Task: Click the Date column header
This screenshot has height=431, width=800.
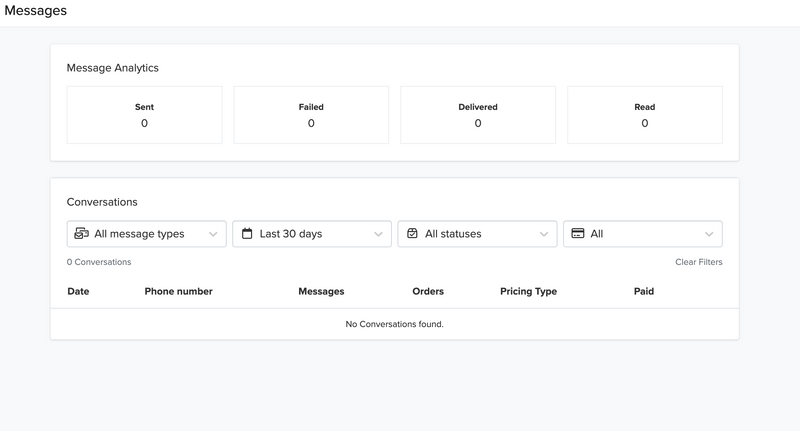Action: [78, 291]
